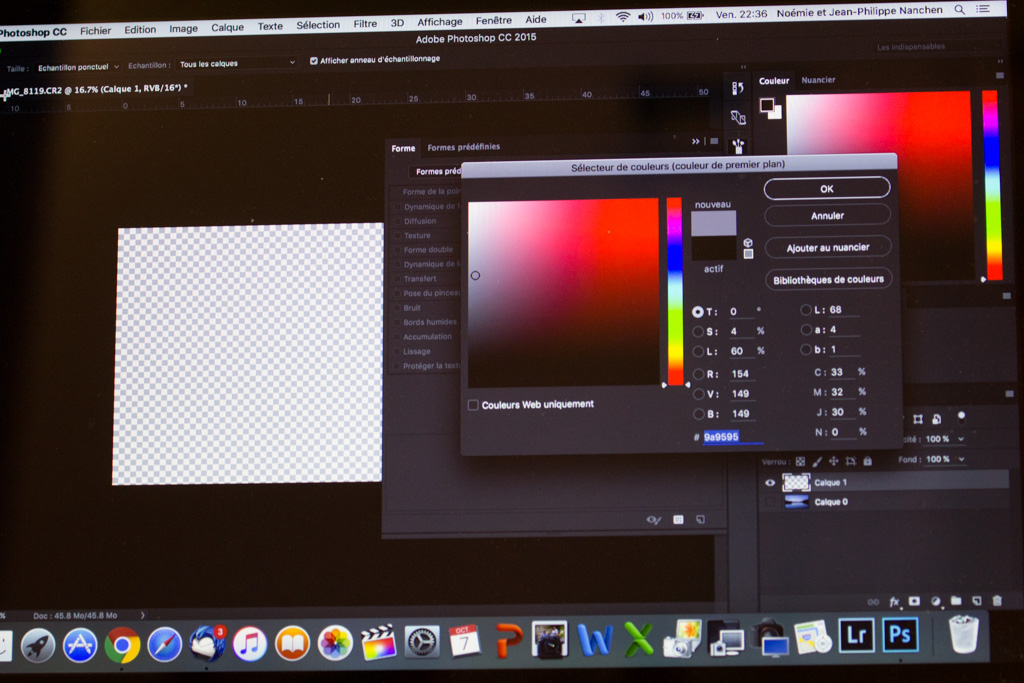Open the top collapsed panel icon beside Couleur
1024x683 pixels.
tap(738, 88)
